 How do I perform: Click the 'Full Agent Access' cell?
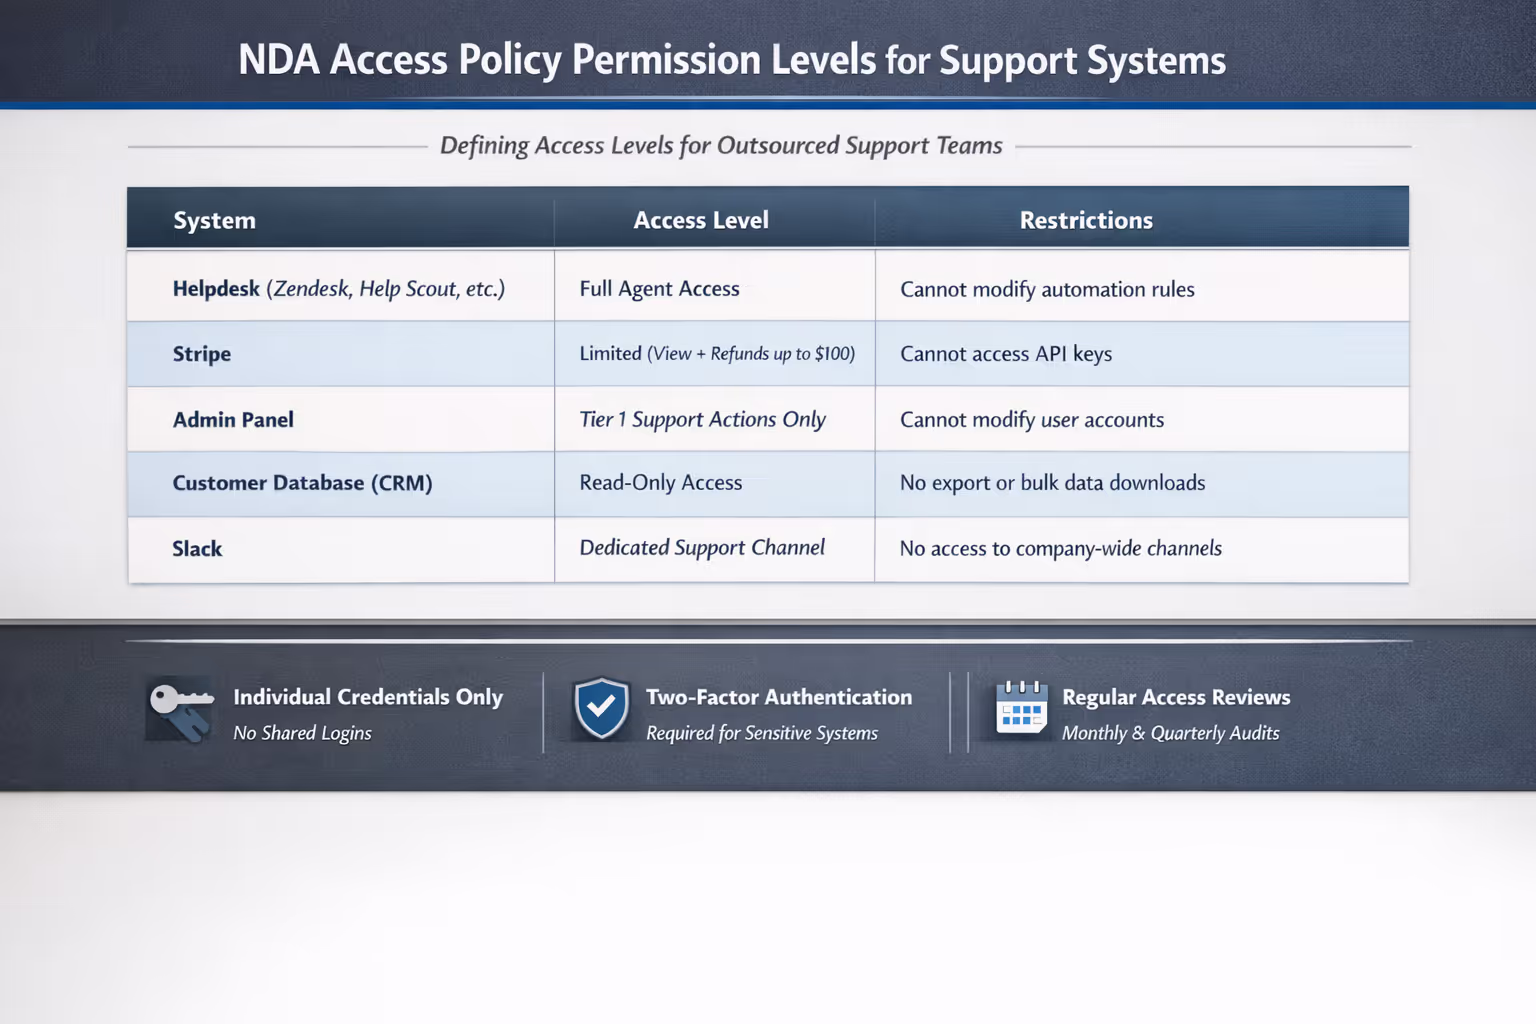(714, 286)
